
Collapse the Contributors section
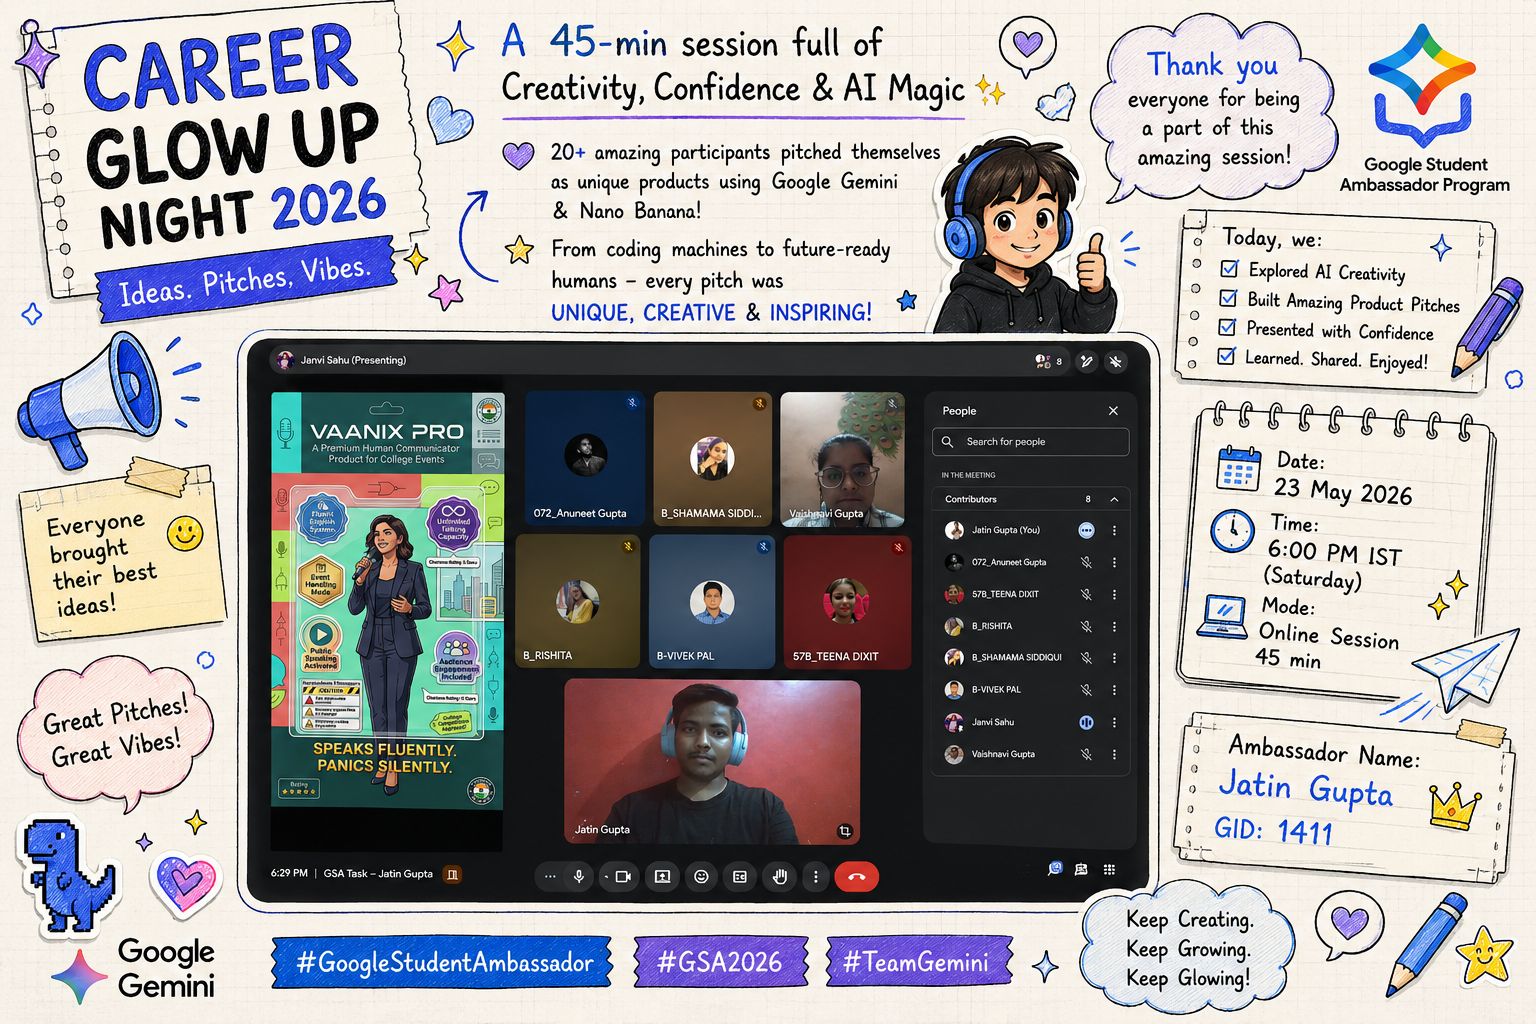pos(1114,499)
